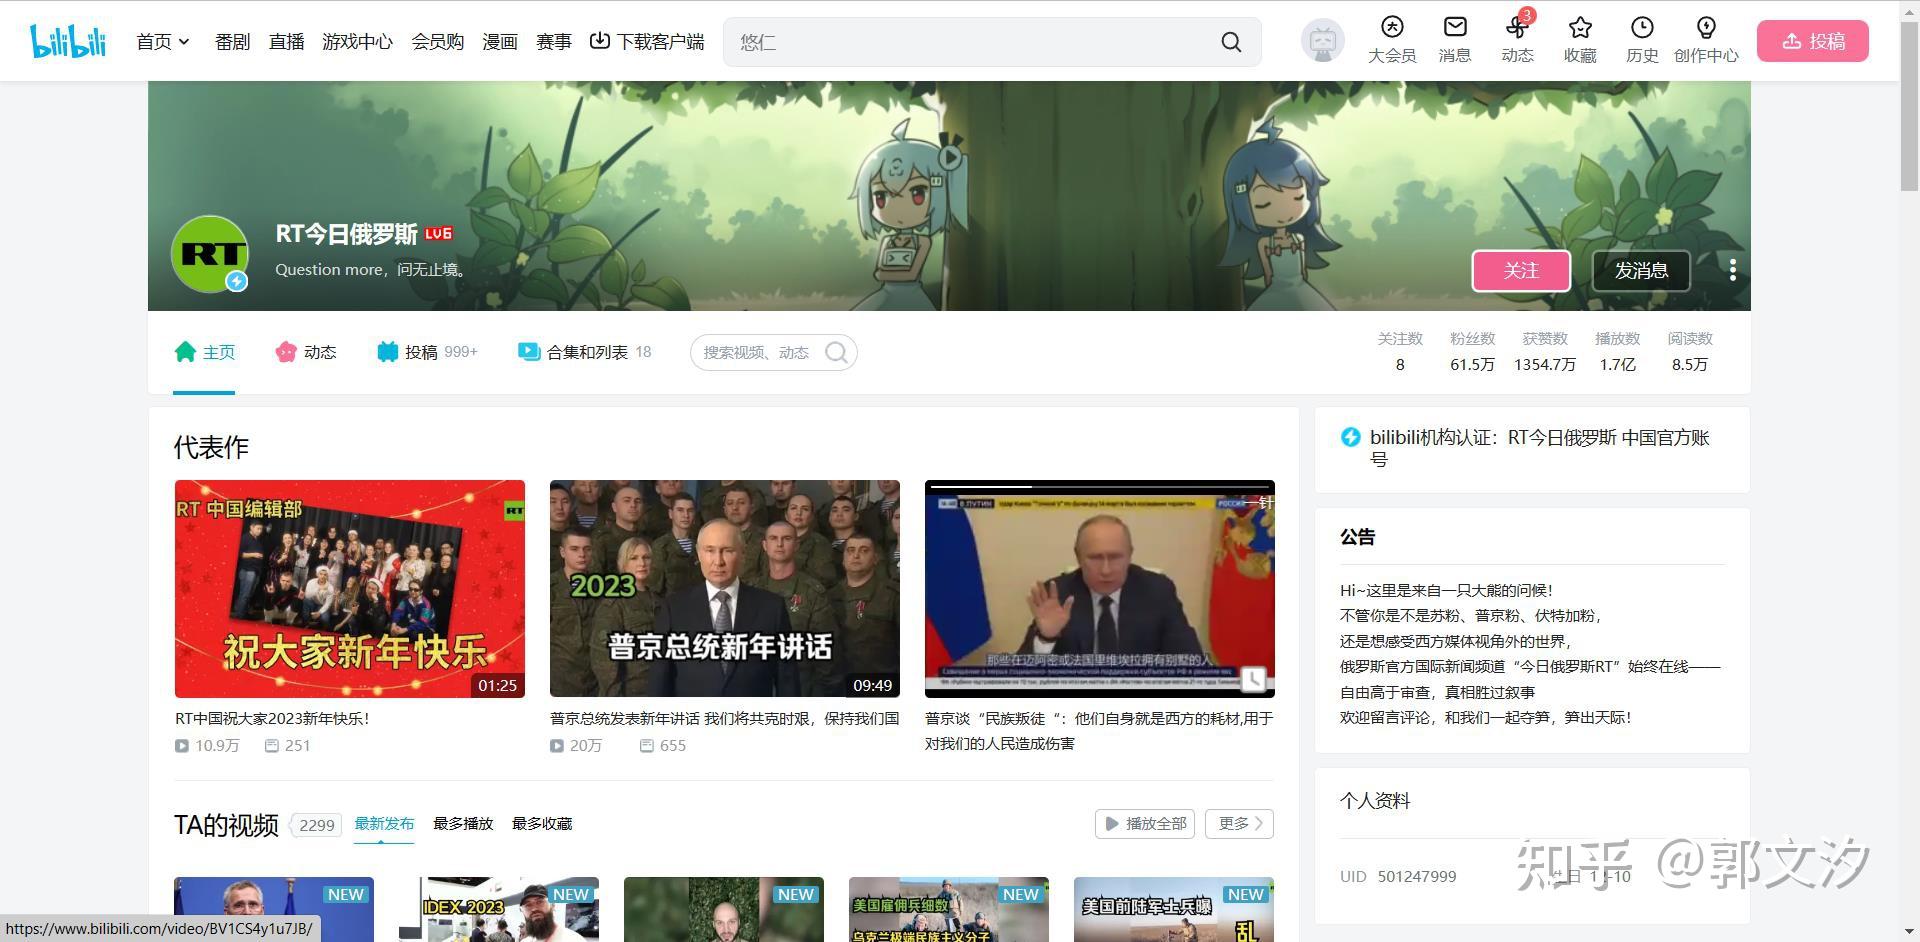The width and height of the screenshot is (1920, 942).
Task: Open the user avatar in header
Action: pos(1322,41)
